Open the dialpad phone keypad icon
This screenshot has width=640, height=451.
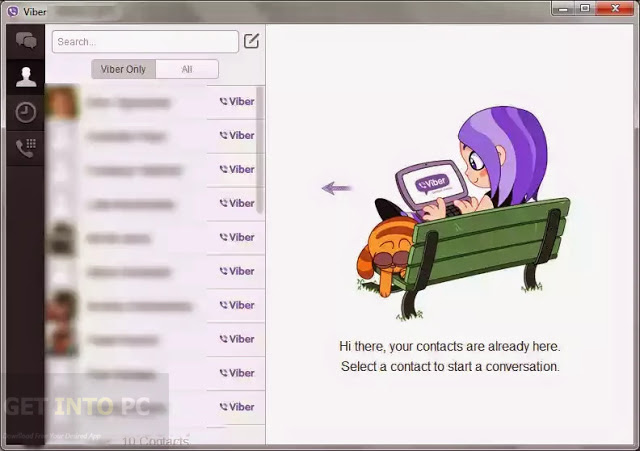click(x=26, y=148)
